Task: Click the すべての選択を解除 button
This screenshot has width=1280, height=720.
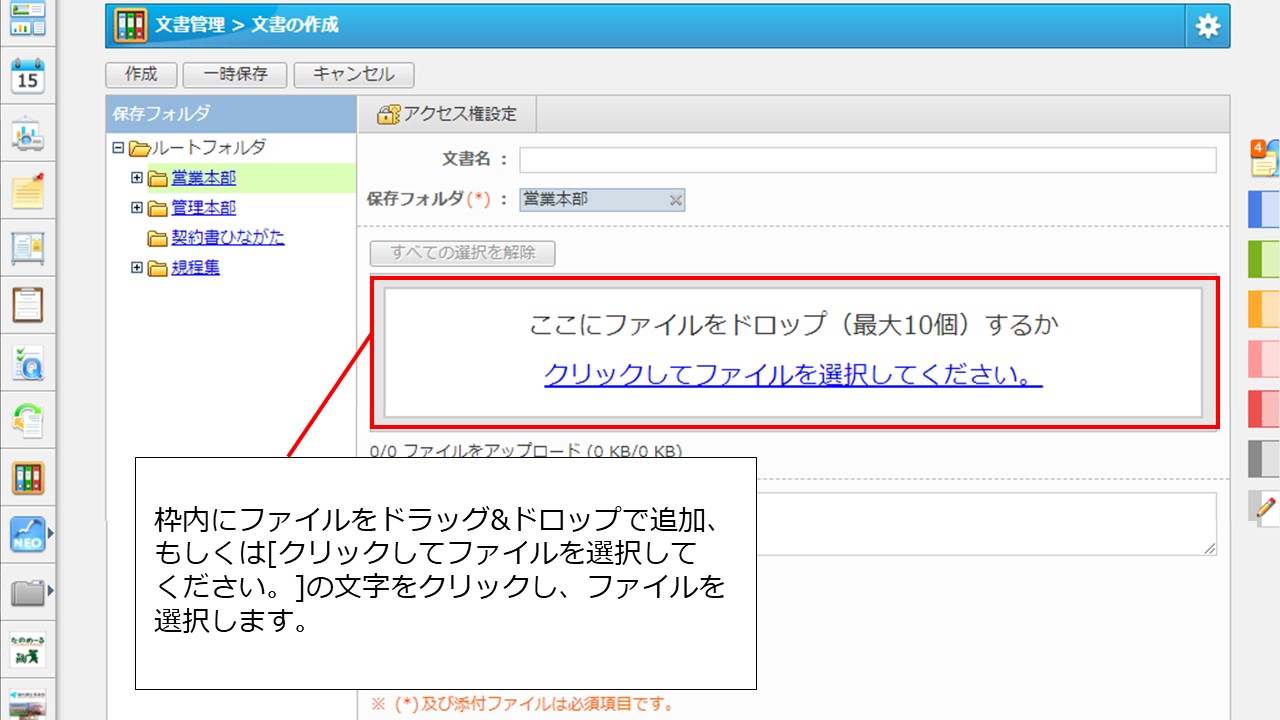Action: pos(463,253)
